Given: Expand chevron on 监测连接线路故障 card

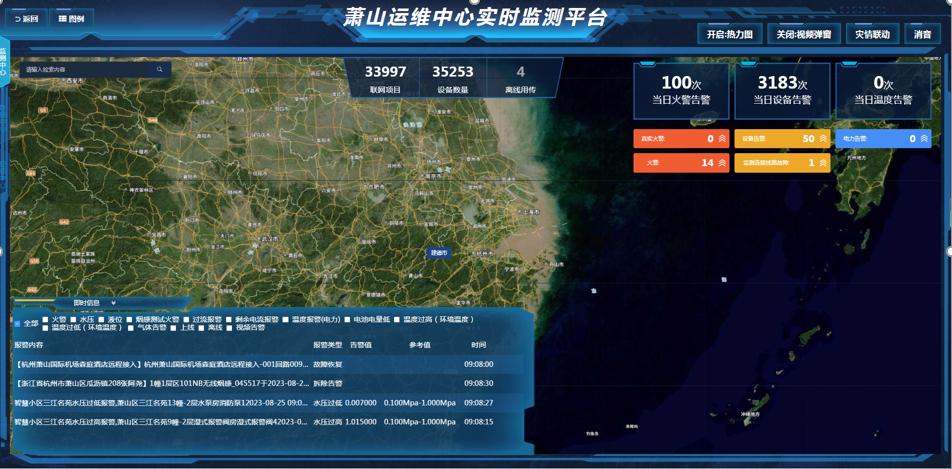Looking at the screenshot, I should 822,163.
